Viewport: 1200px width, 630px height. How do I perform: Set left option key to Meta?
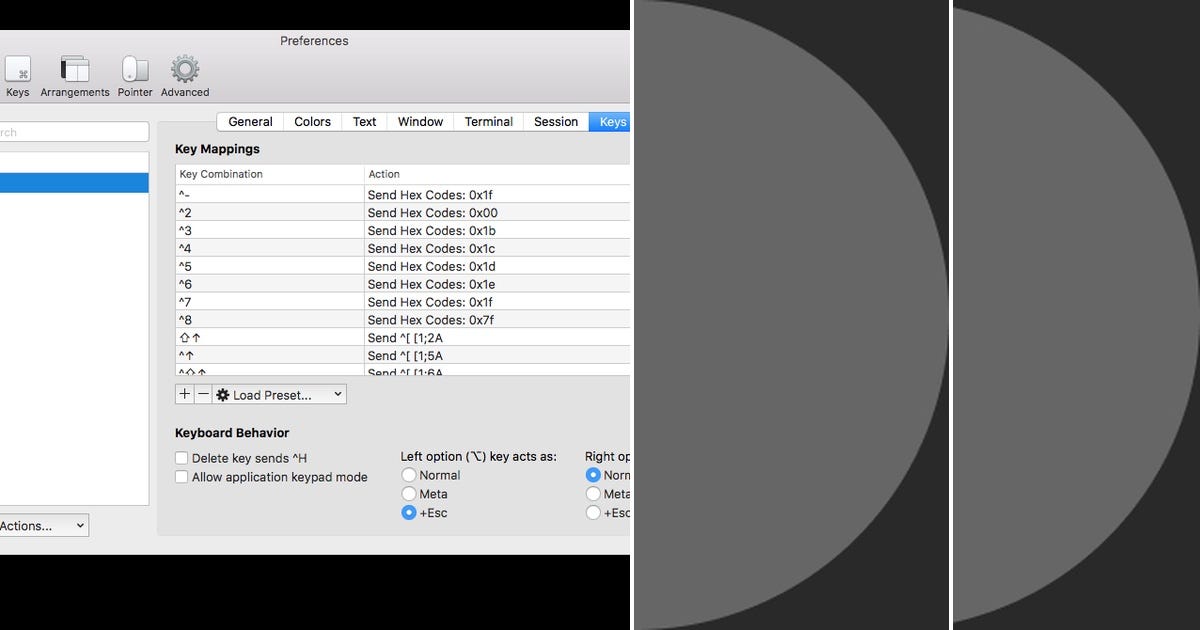408,494
